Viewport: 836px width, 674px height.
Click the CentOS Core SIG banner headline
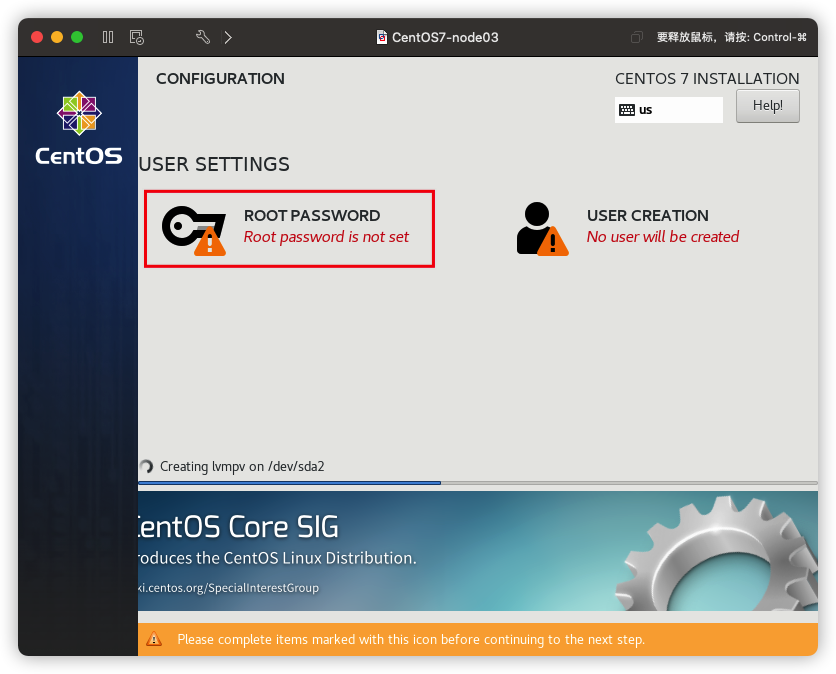[238, 527]
